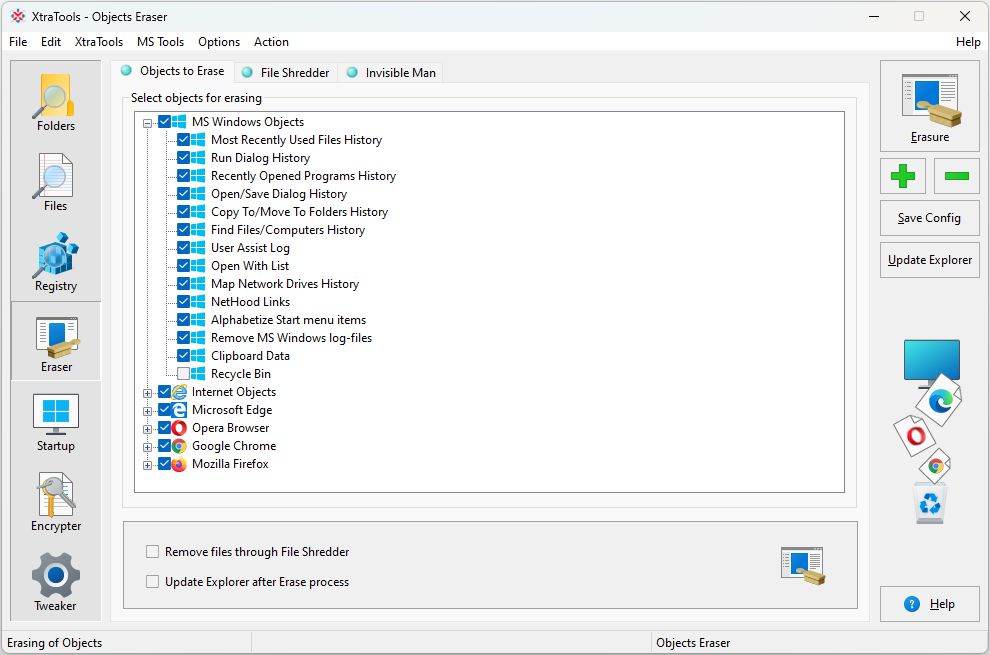Viewport: 990px width, 655px height.
Task: Click the green plus add button
Action: coord(902,176)
